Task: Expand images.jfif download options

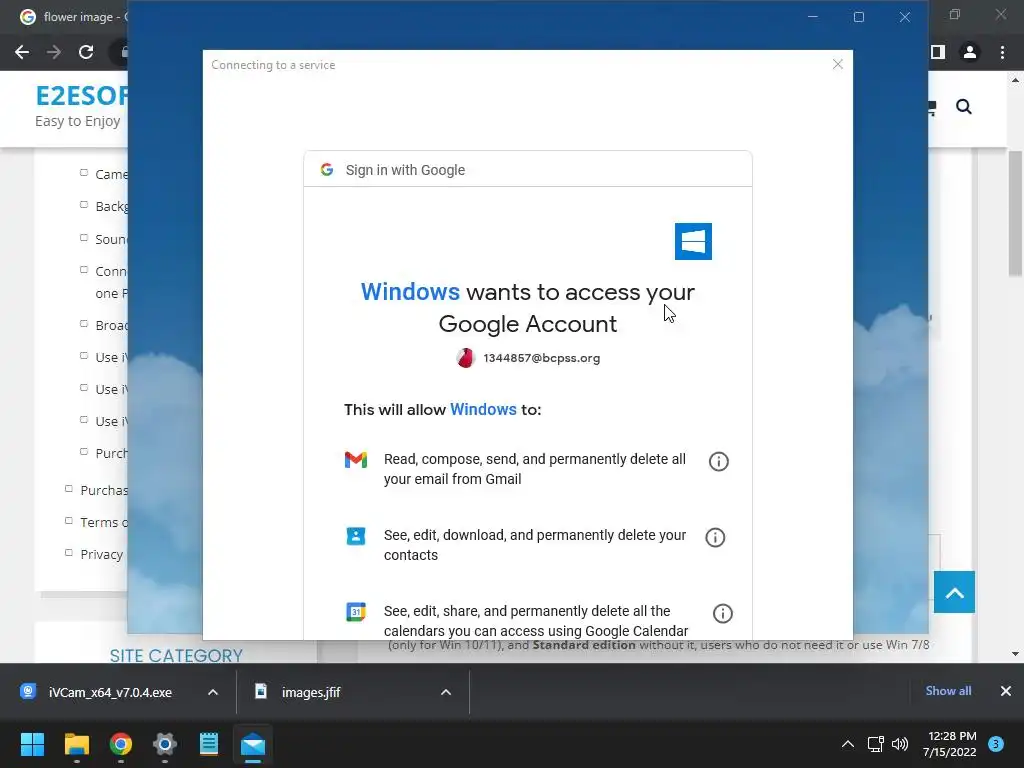Action: [446, 692]
